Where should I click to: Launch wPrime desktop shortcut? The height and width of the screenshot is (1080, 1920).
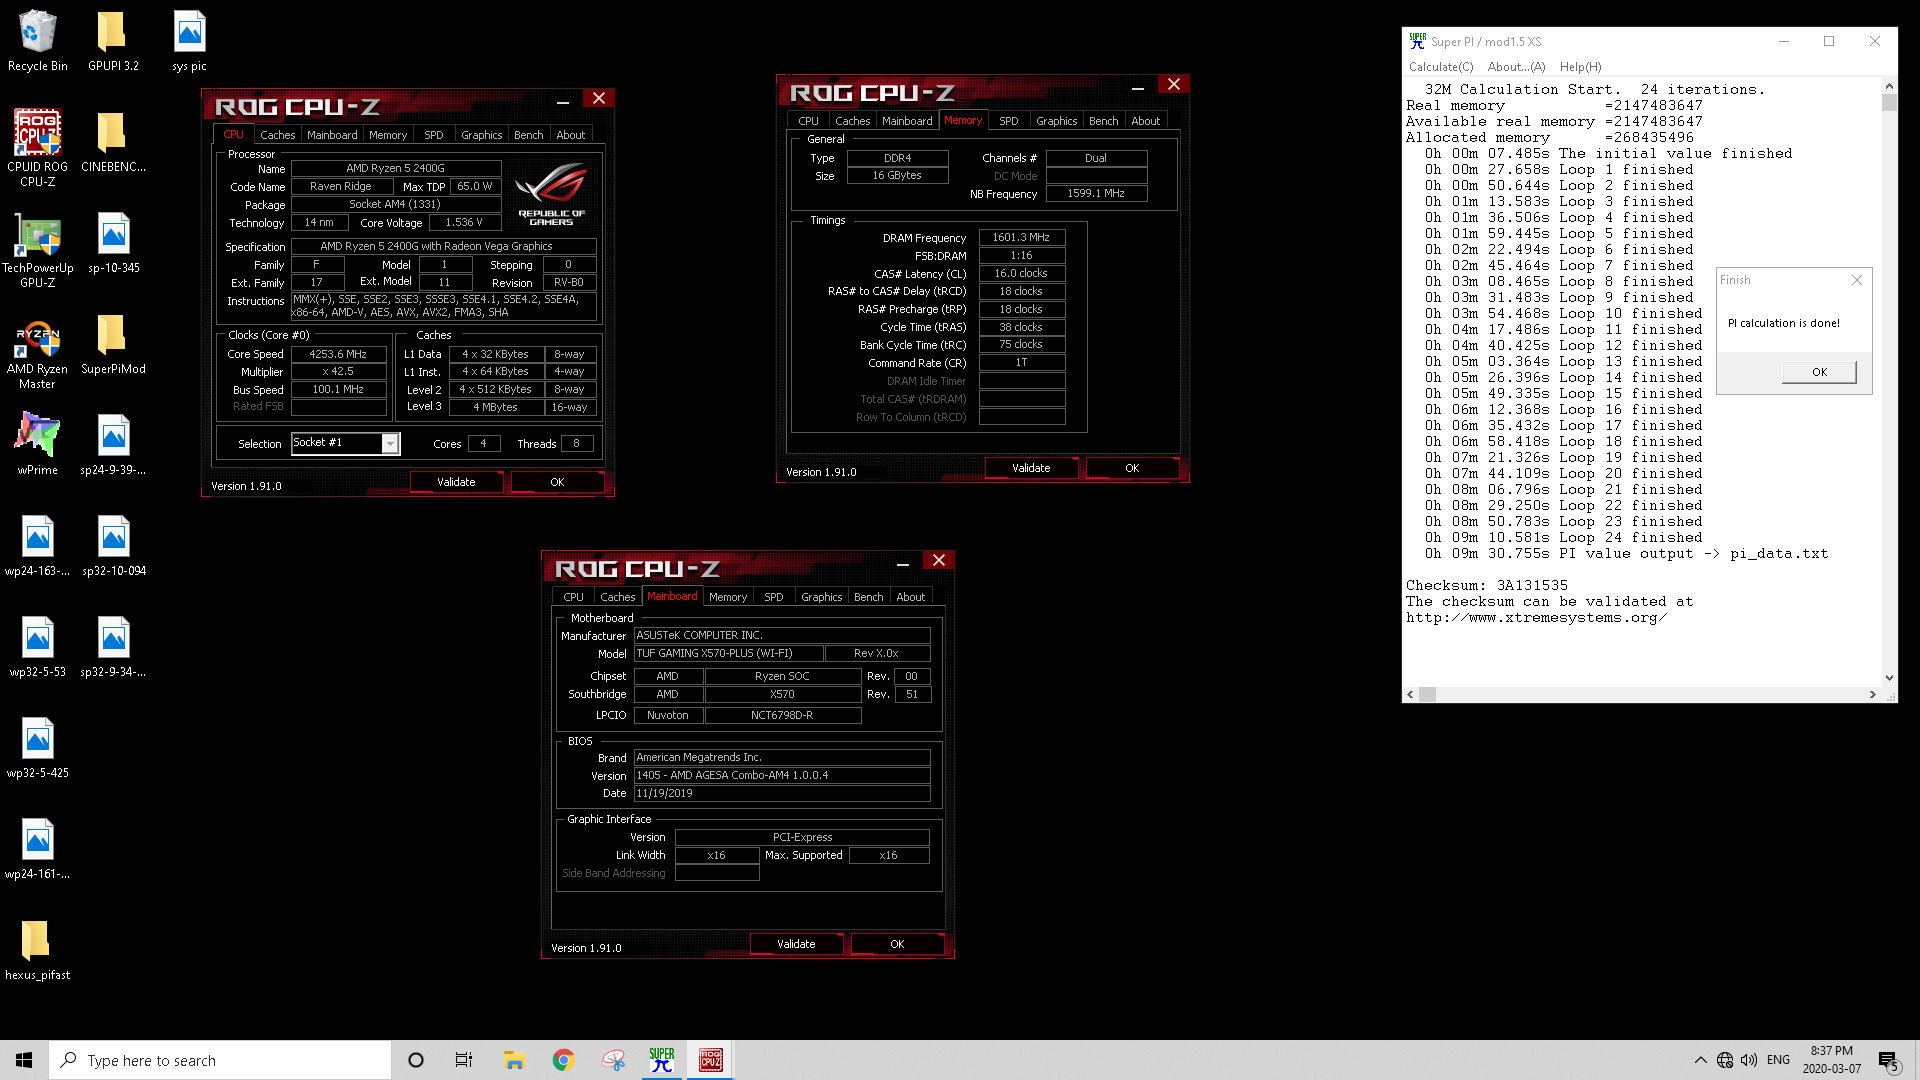[37, 445]
